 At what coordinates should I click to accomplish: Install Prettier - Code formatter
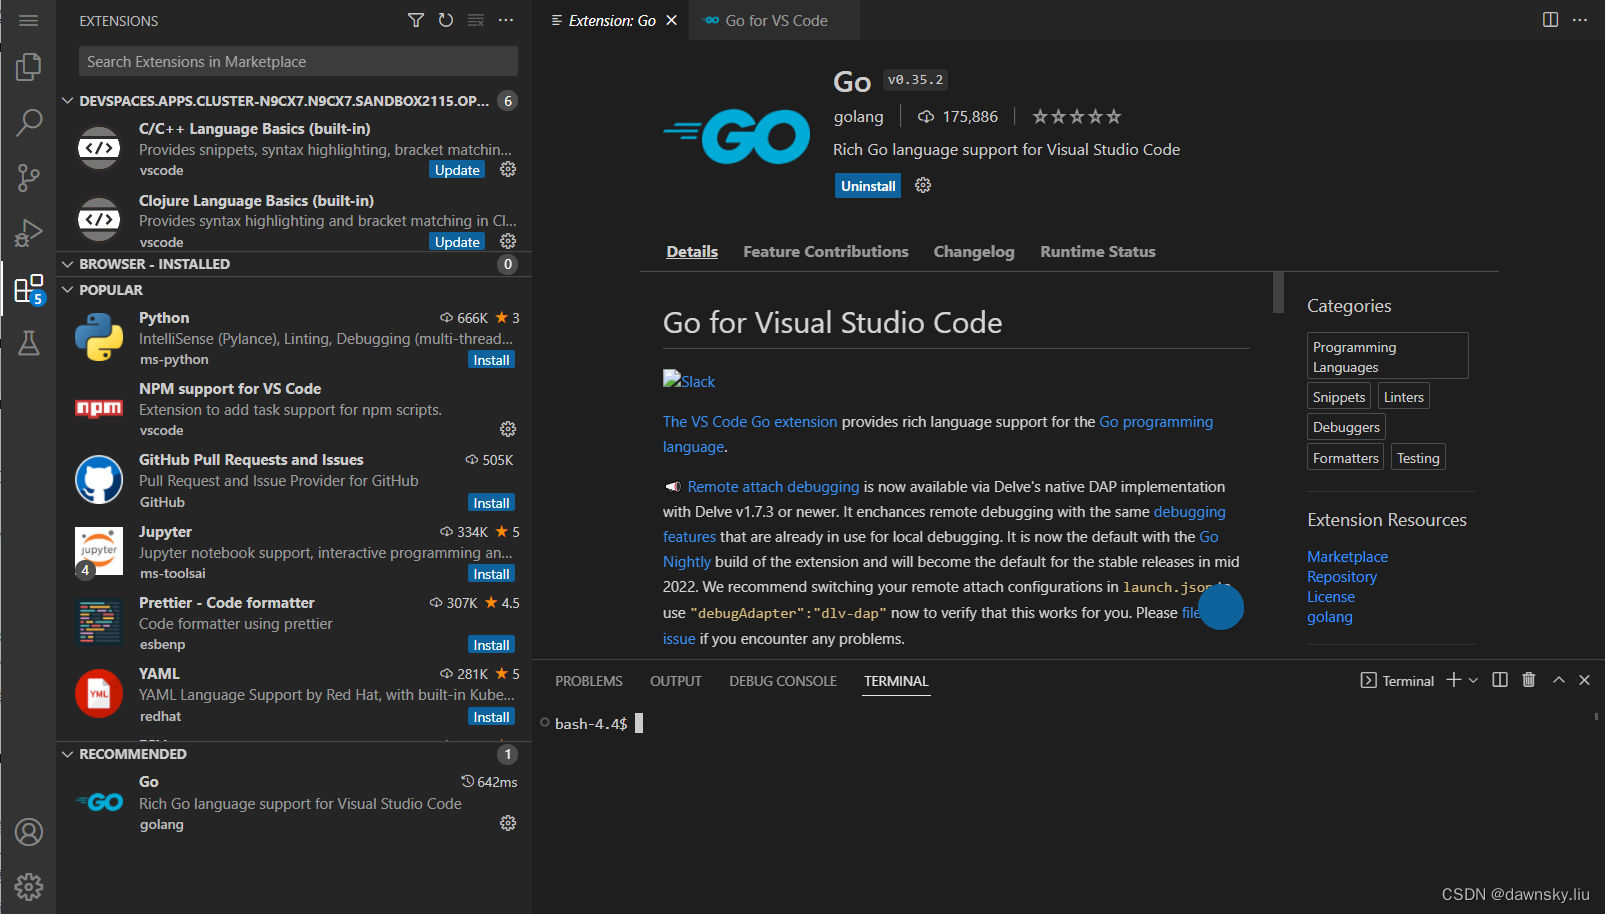[491, 645]
